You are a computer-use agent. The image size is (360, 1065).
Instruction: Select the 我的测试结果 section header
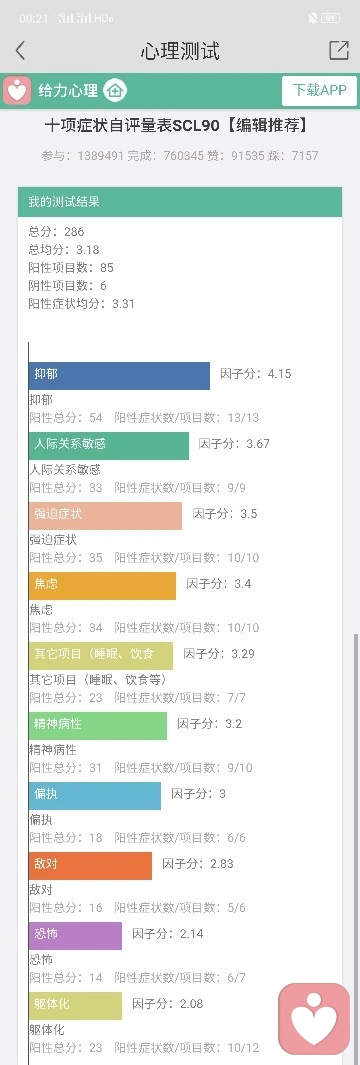tap(180, 202)
